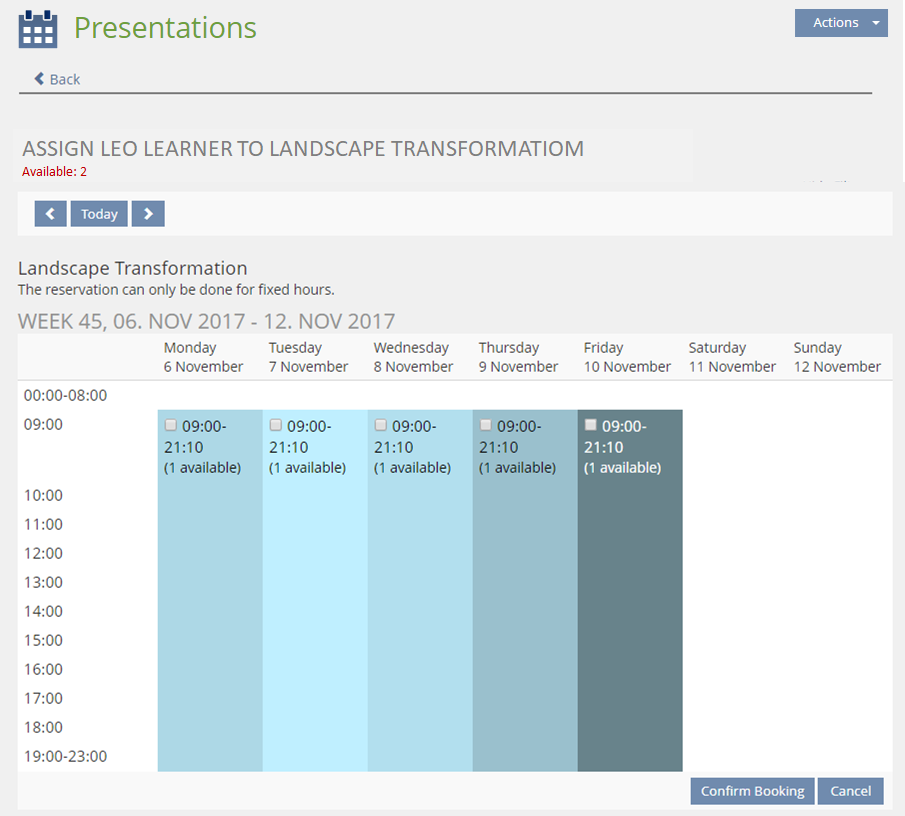The height and width of the screenshot is (816, 905).
Task: Check Tuesday 09:00-21:10 slot checkbox
Action: pos(276,425)
